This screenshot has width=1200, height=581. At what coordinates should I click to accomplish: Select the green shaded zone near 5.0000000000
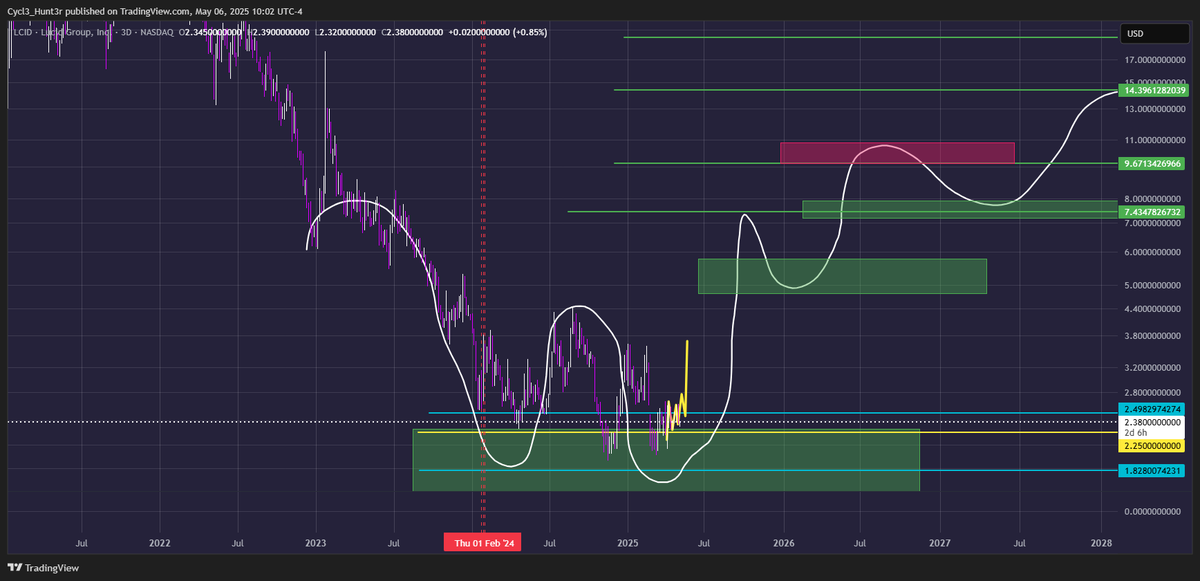(x=842, y=276)
